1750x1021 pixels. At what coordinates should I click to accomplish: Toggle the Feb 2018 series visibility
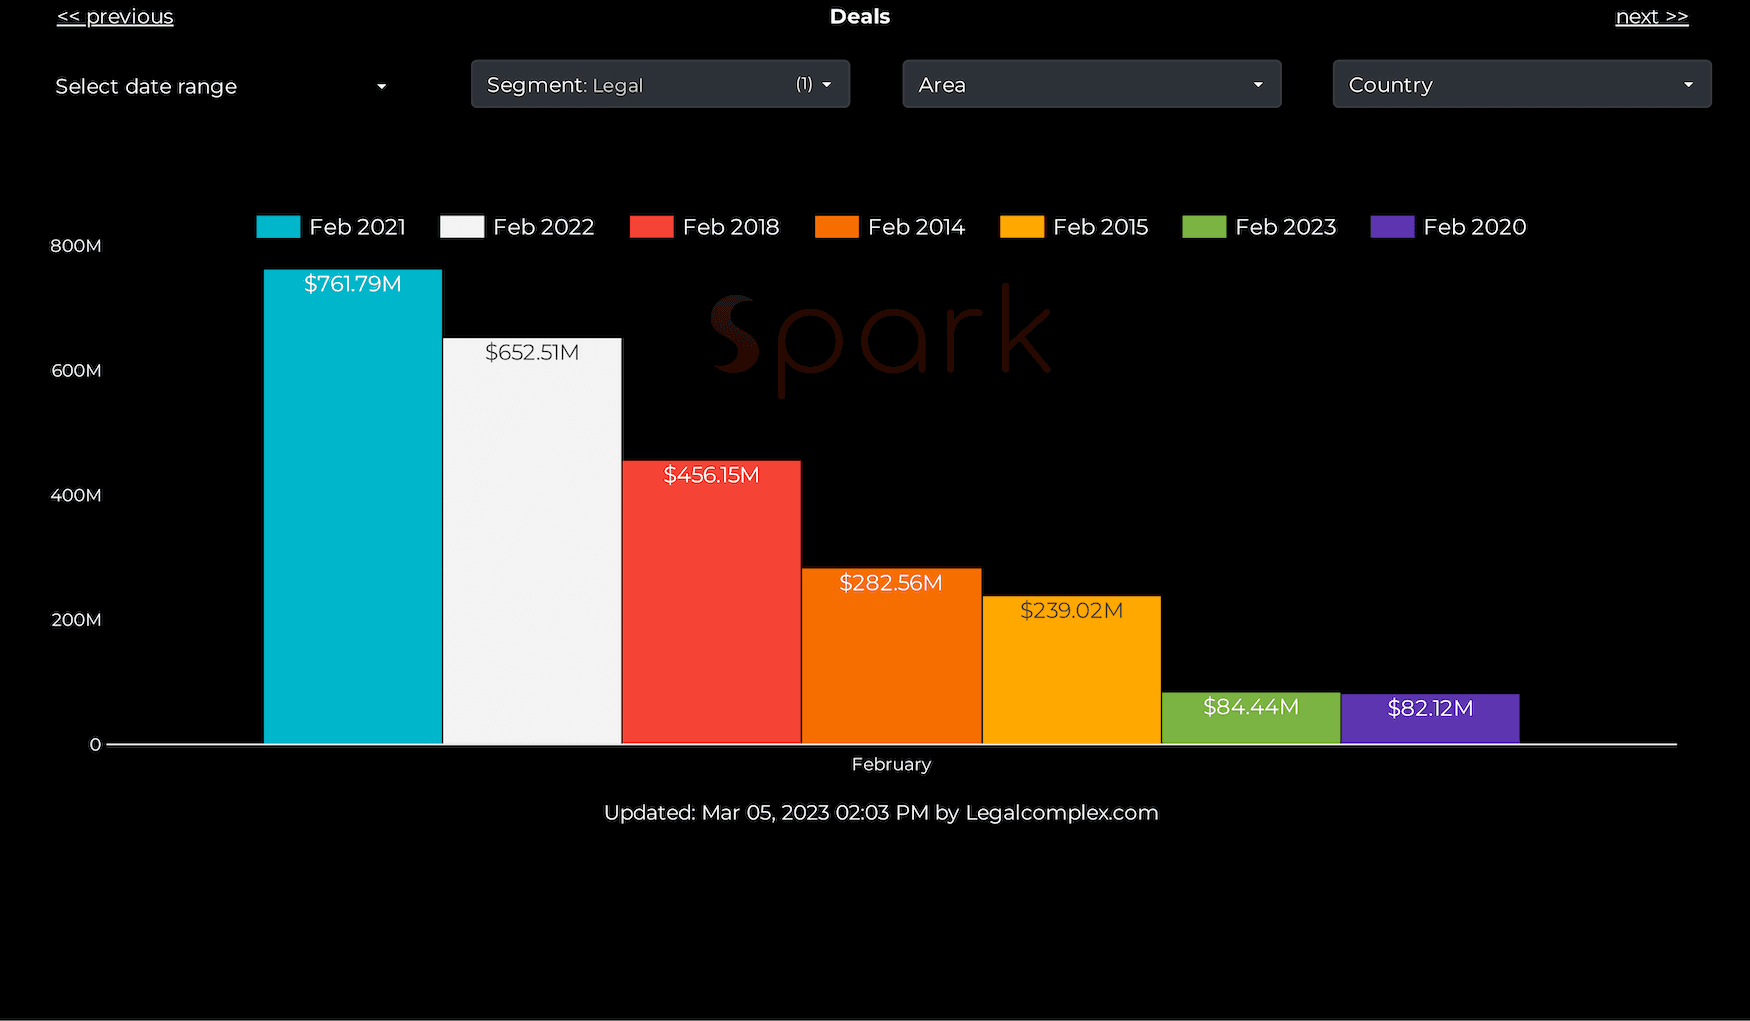click(650, 226)
